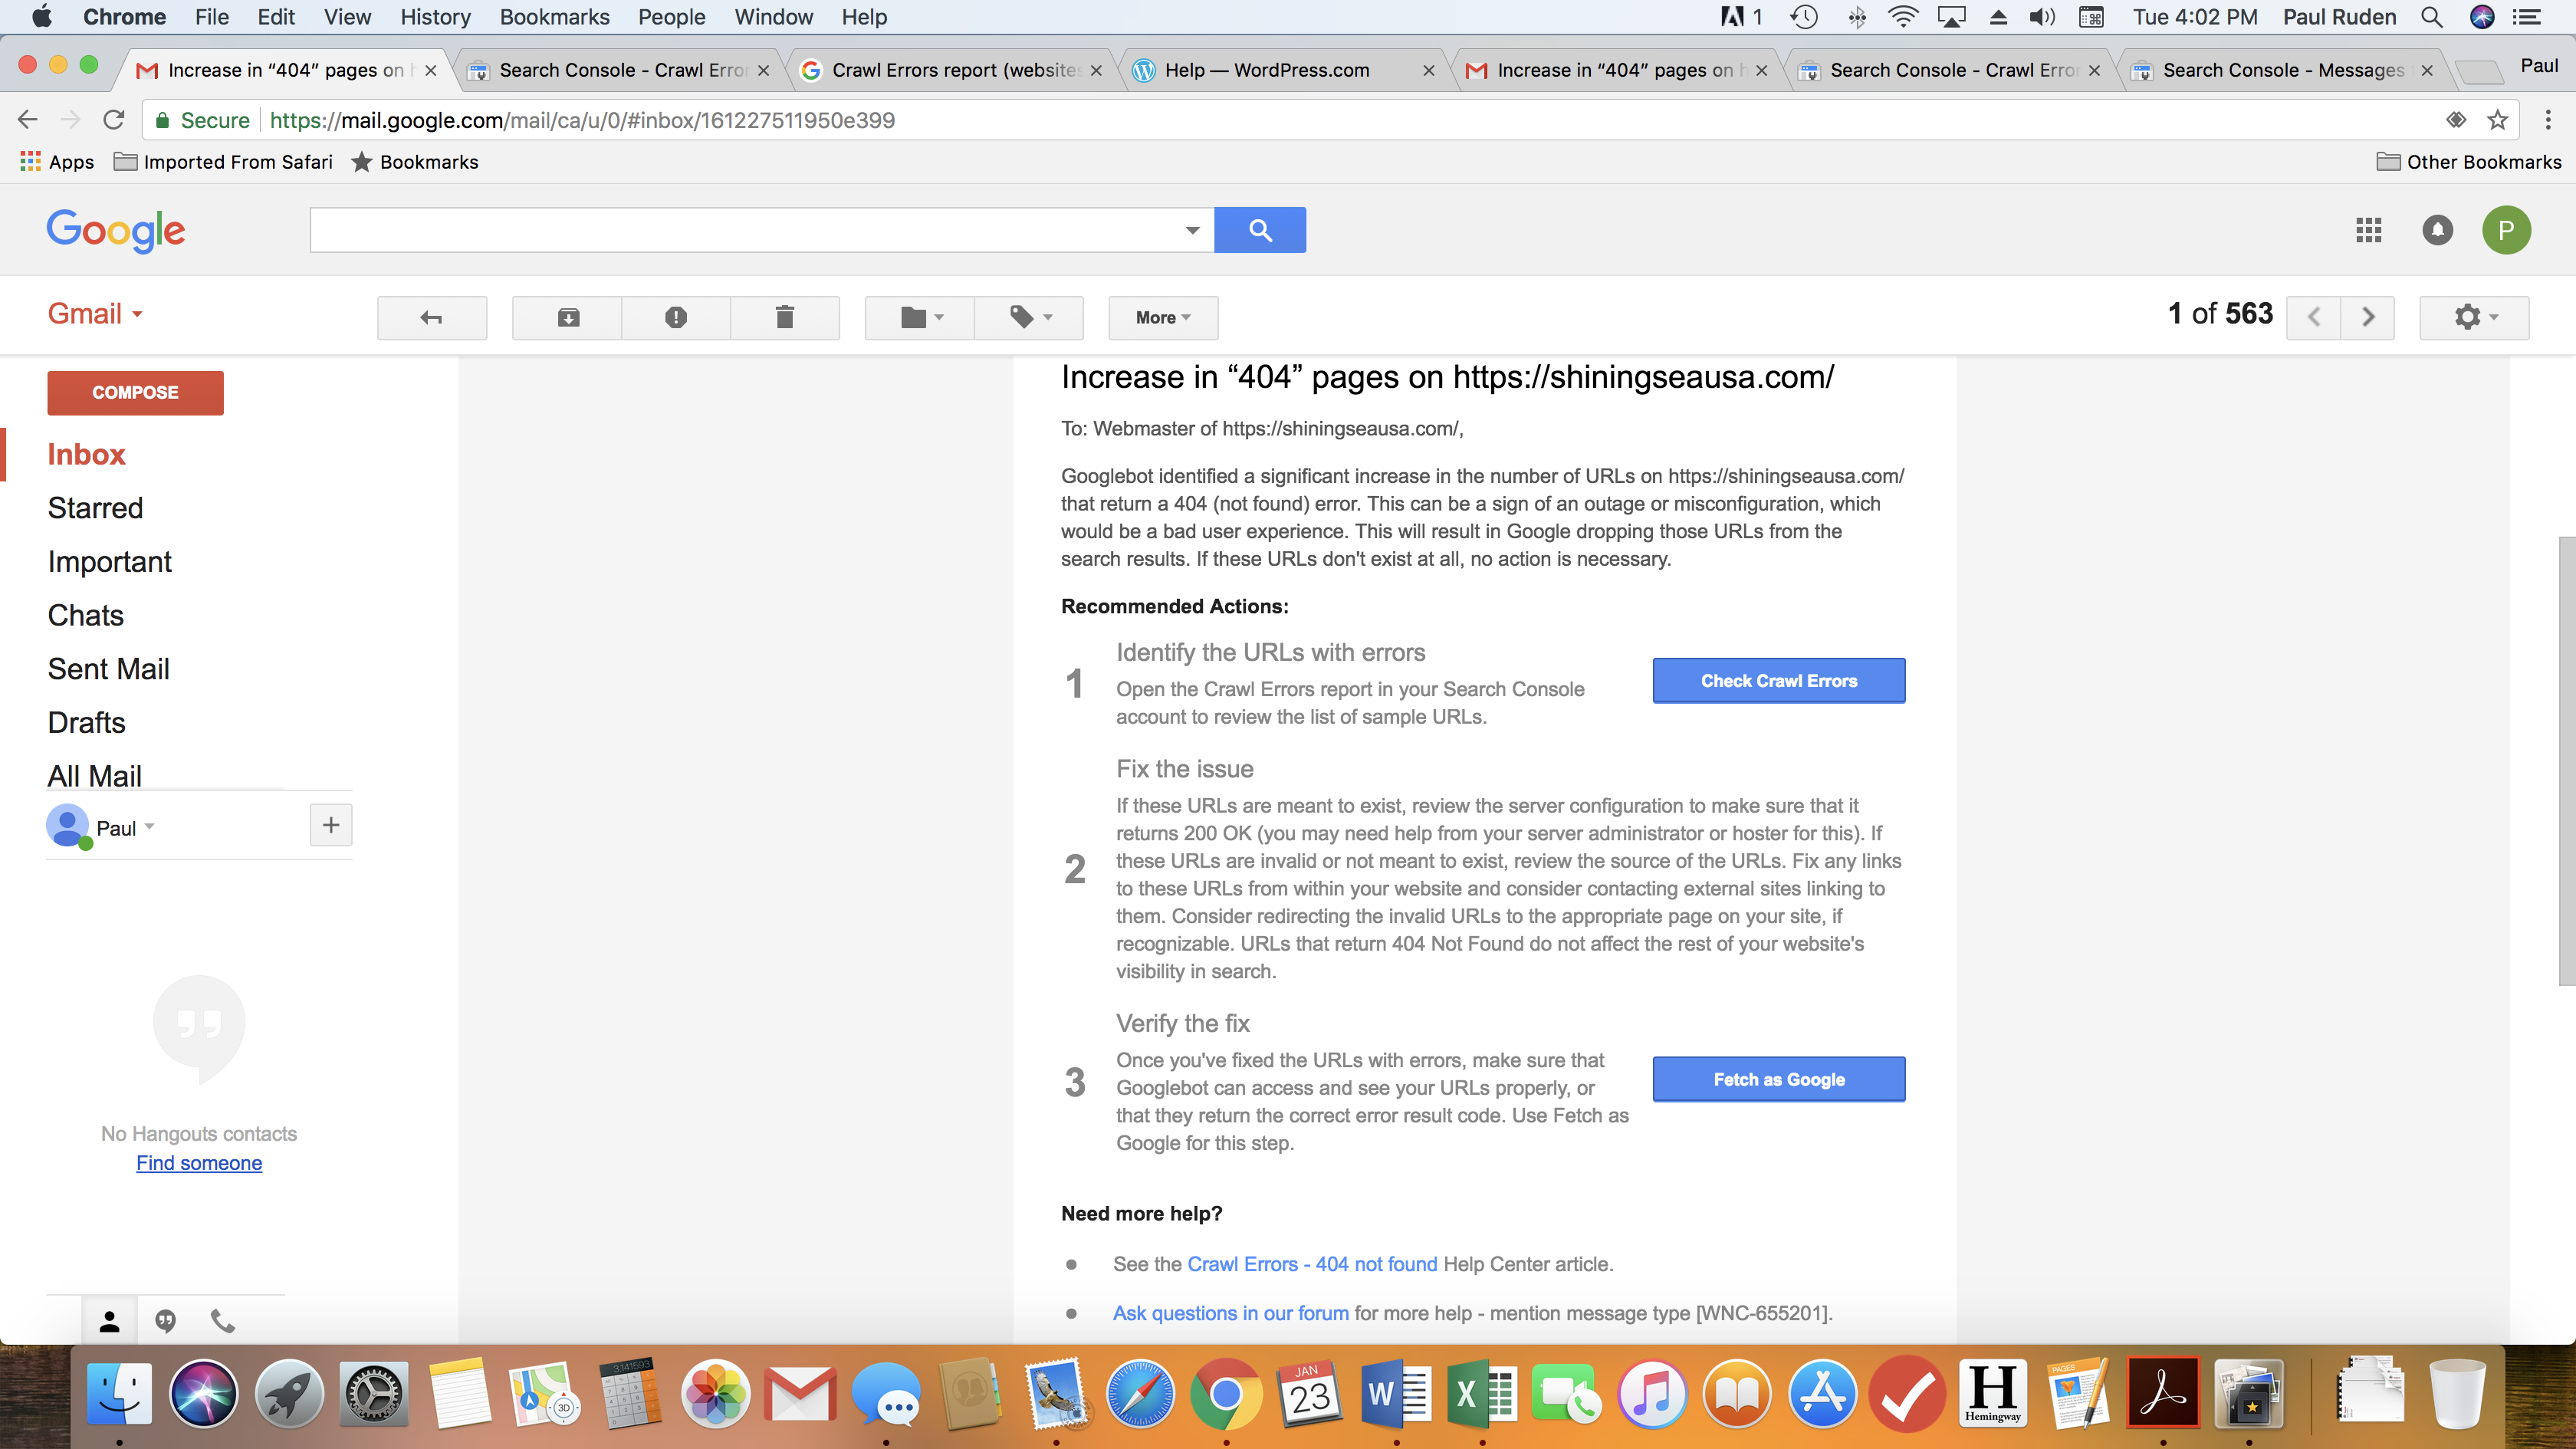Open the Crawl Errors - 404 not found link
The image size is (2576, 1449).
tap(1311, 1264)
